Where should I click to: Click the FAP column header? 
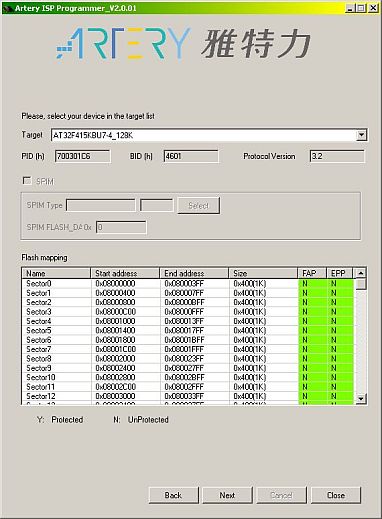tap(312, 273)
